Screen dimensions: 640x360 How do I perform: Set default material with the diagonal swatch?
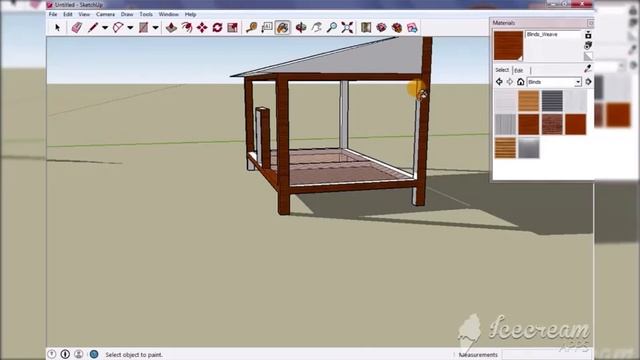tap(588, 56)
